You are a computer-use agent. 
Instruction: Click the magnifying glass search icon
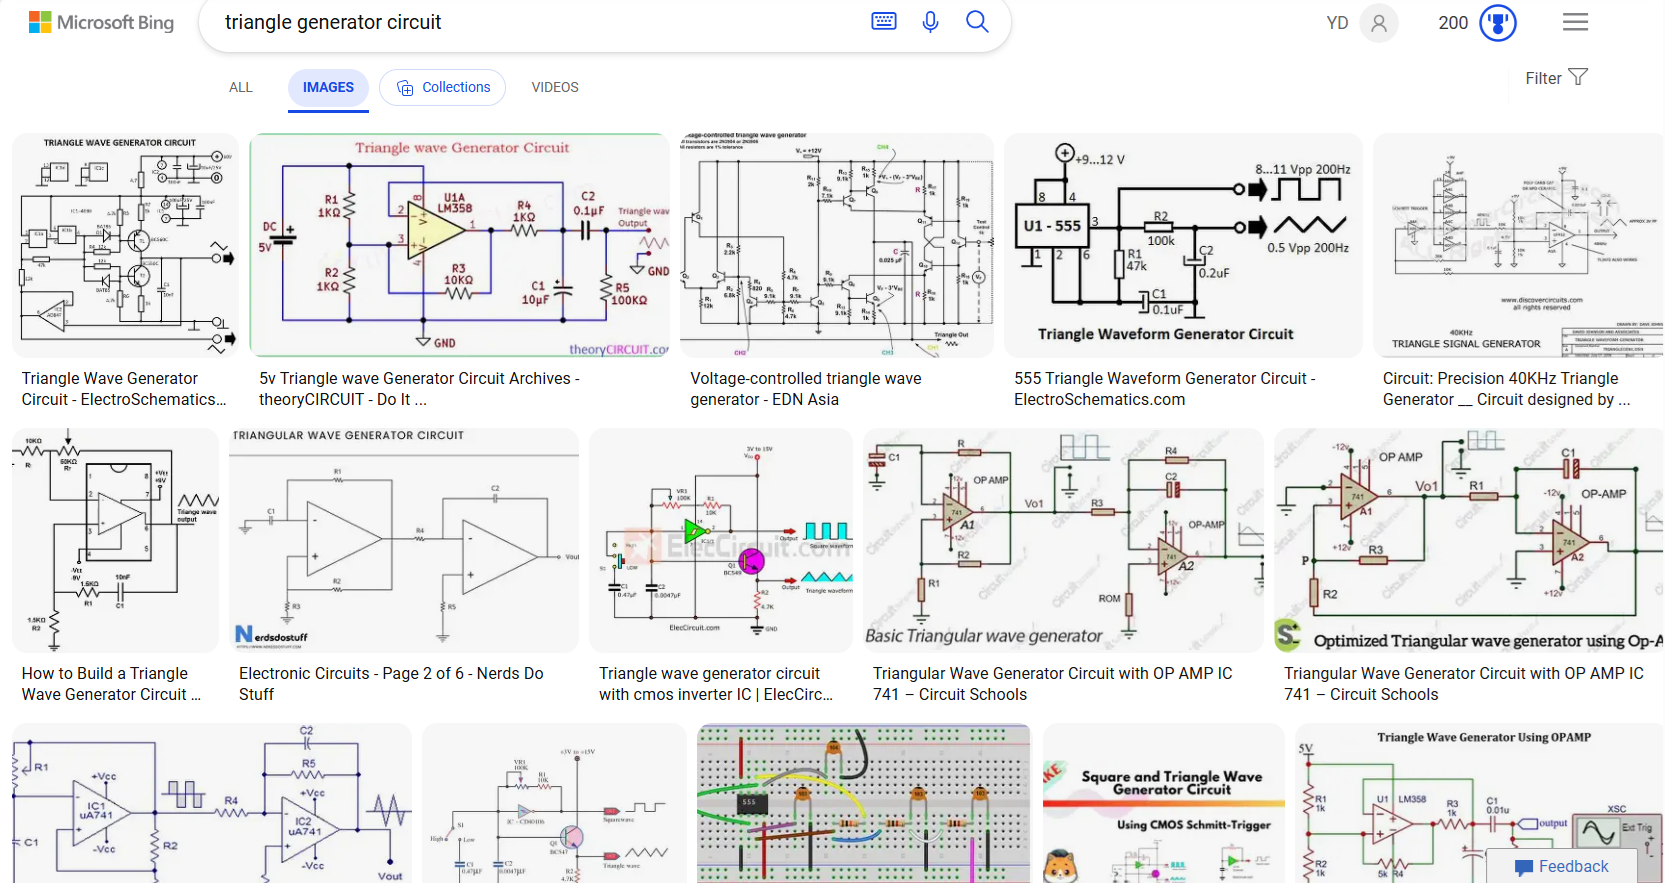pyautogui.click(x=977, y=21)
